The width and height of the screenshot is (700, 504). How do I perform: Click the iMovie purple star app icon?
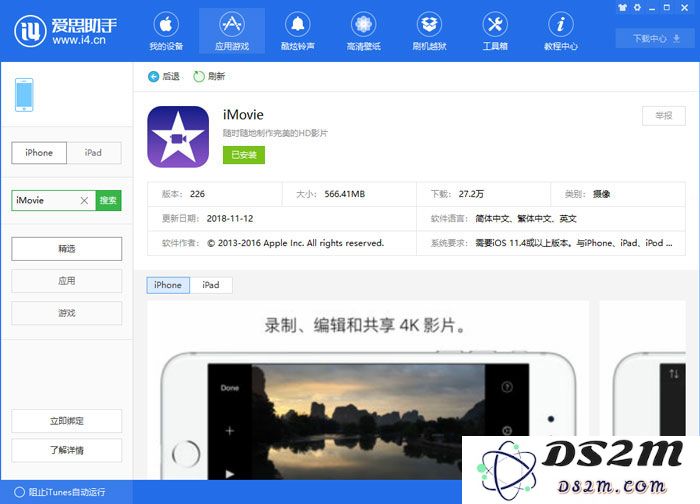pyautogui.click(x=178, y=137)
